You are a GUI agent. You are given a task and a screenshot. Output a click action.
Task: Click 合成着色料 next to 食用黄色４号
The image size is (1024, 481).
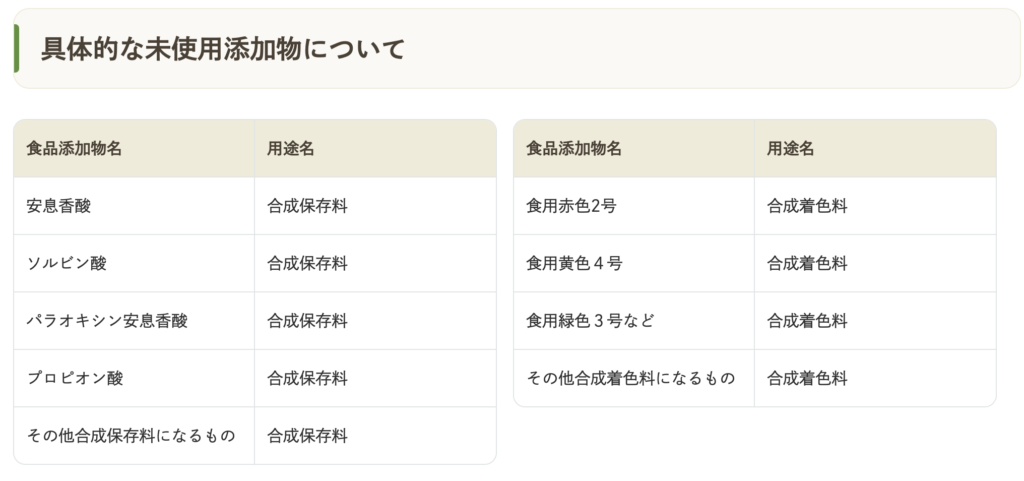807,263
